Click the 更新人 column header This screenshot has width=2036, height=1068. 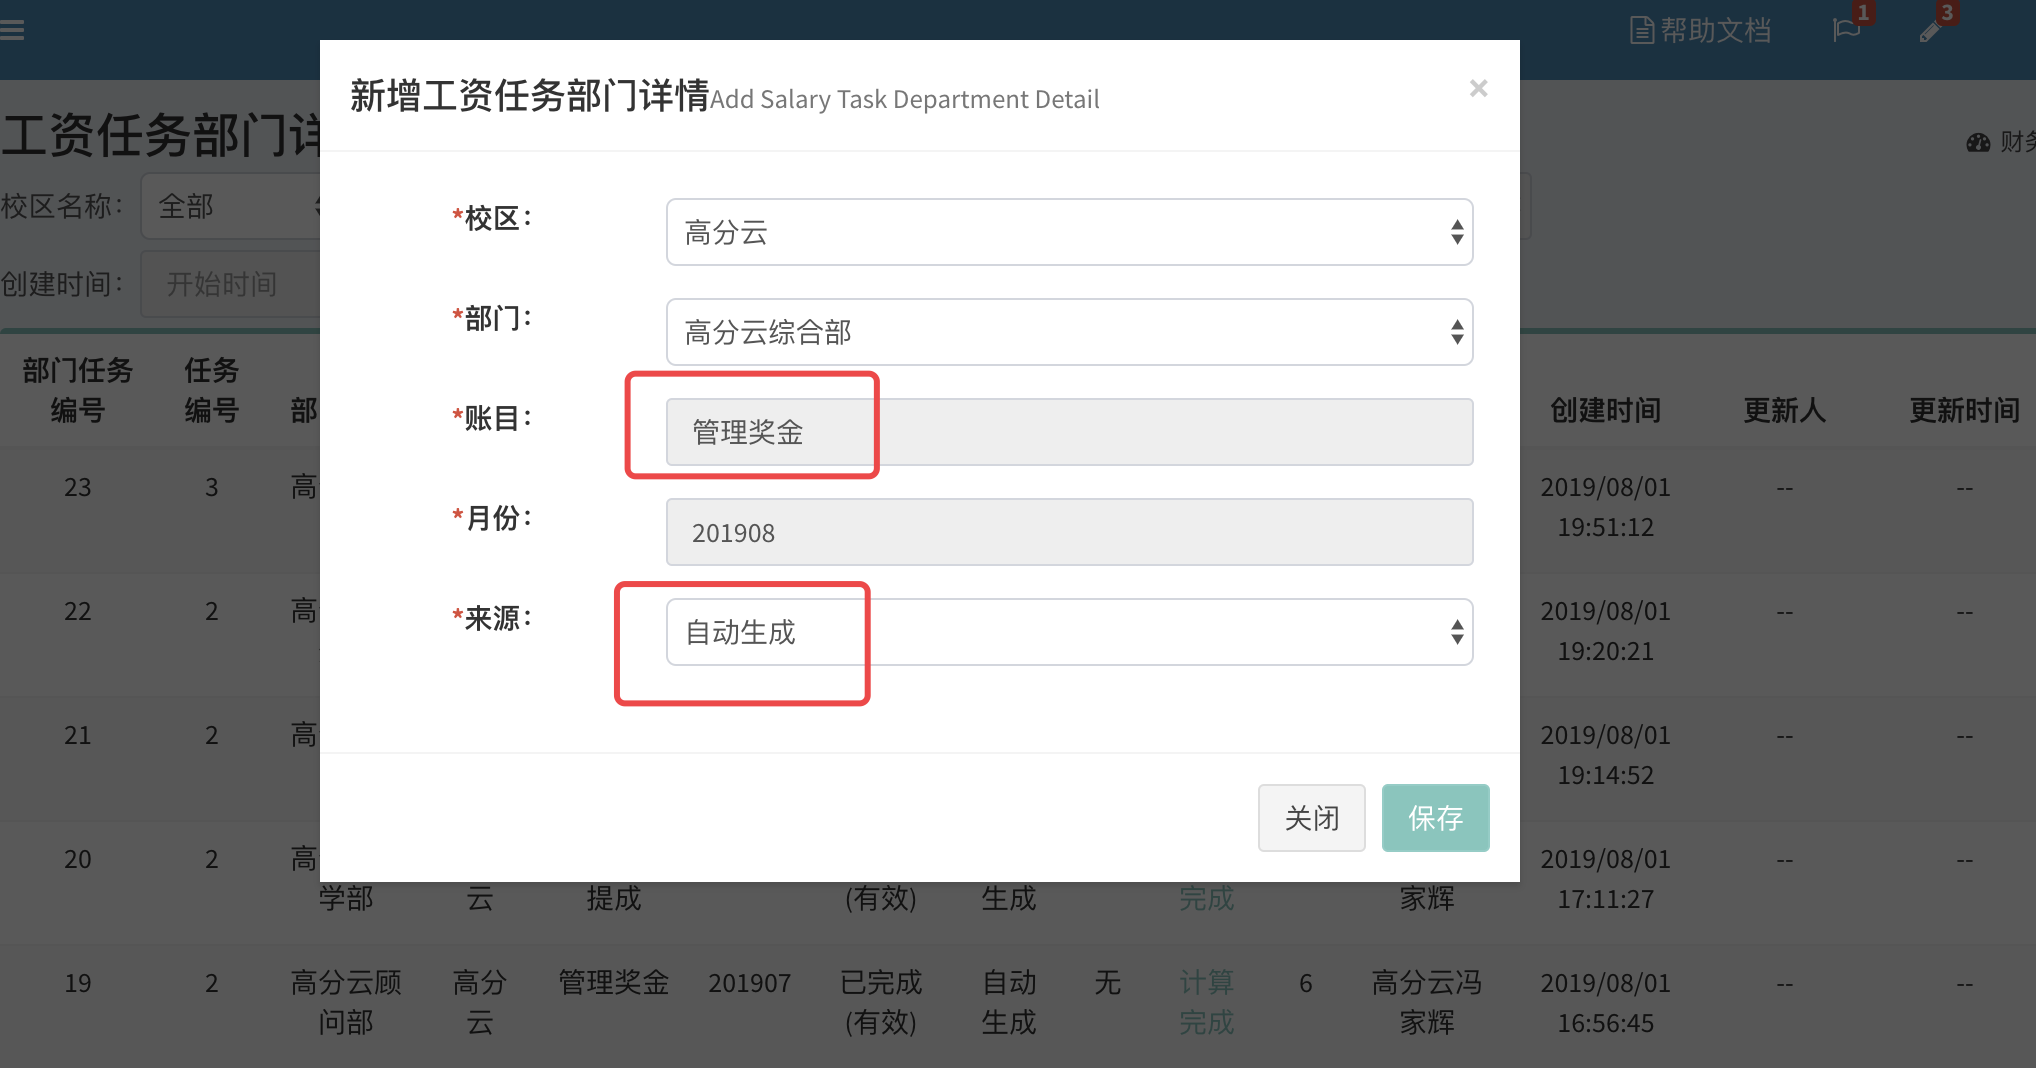[1784, 410]
